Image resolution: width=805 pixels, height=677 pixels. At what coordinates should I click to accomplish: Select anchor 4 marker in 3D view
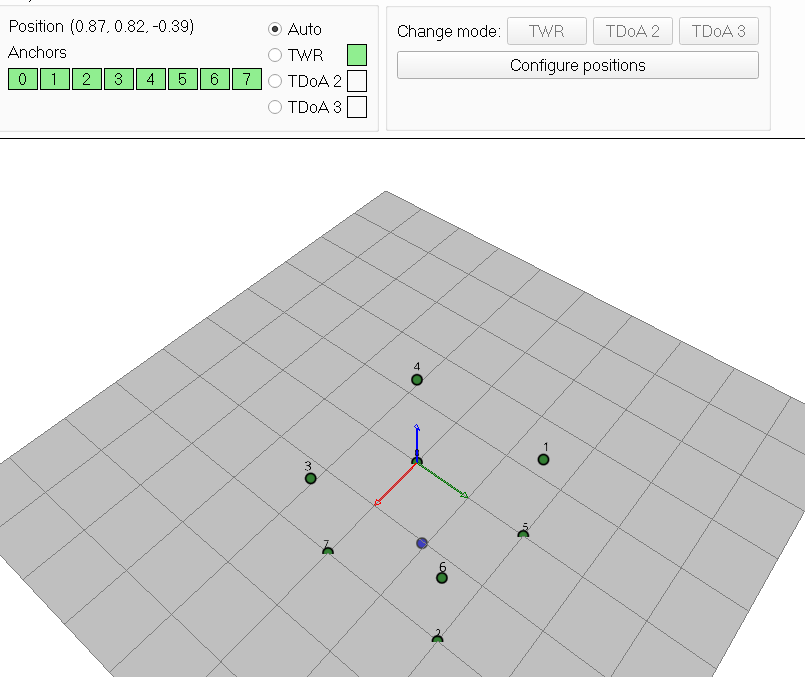point(417,380)
